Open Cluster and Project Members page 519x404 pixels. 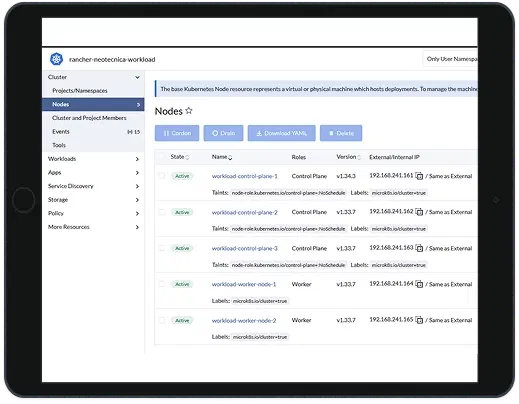pos(89,118)
